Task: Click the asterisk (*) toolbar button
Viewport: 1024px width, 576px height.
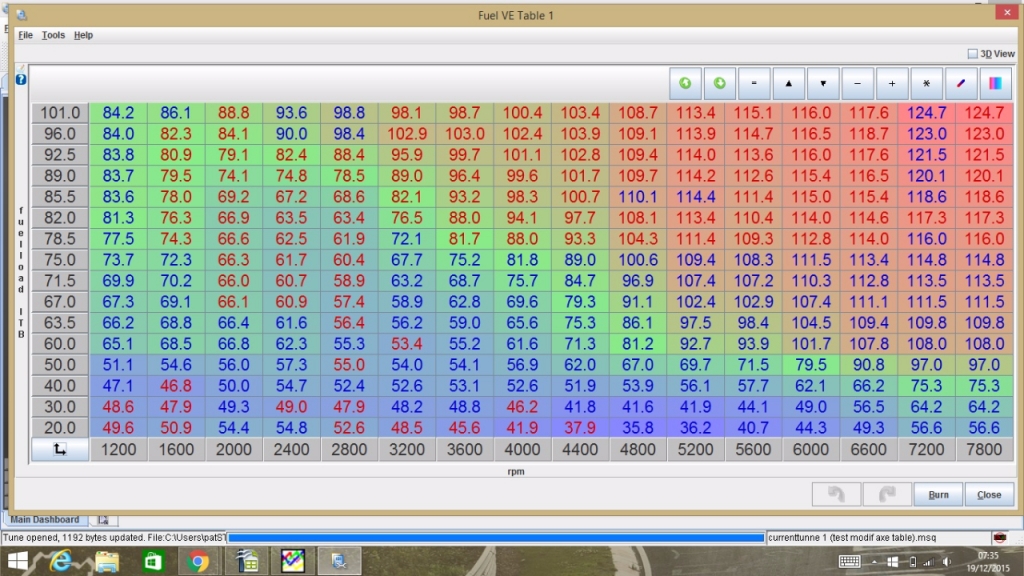Action: 927,83
